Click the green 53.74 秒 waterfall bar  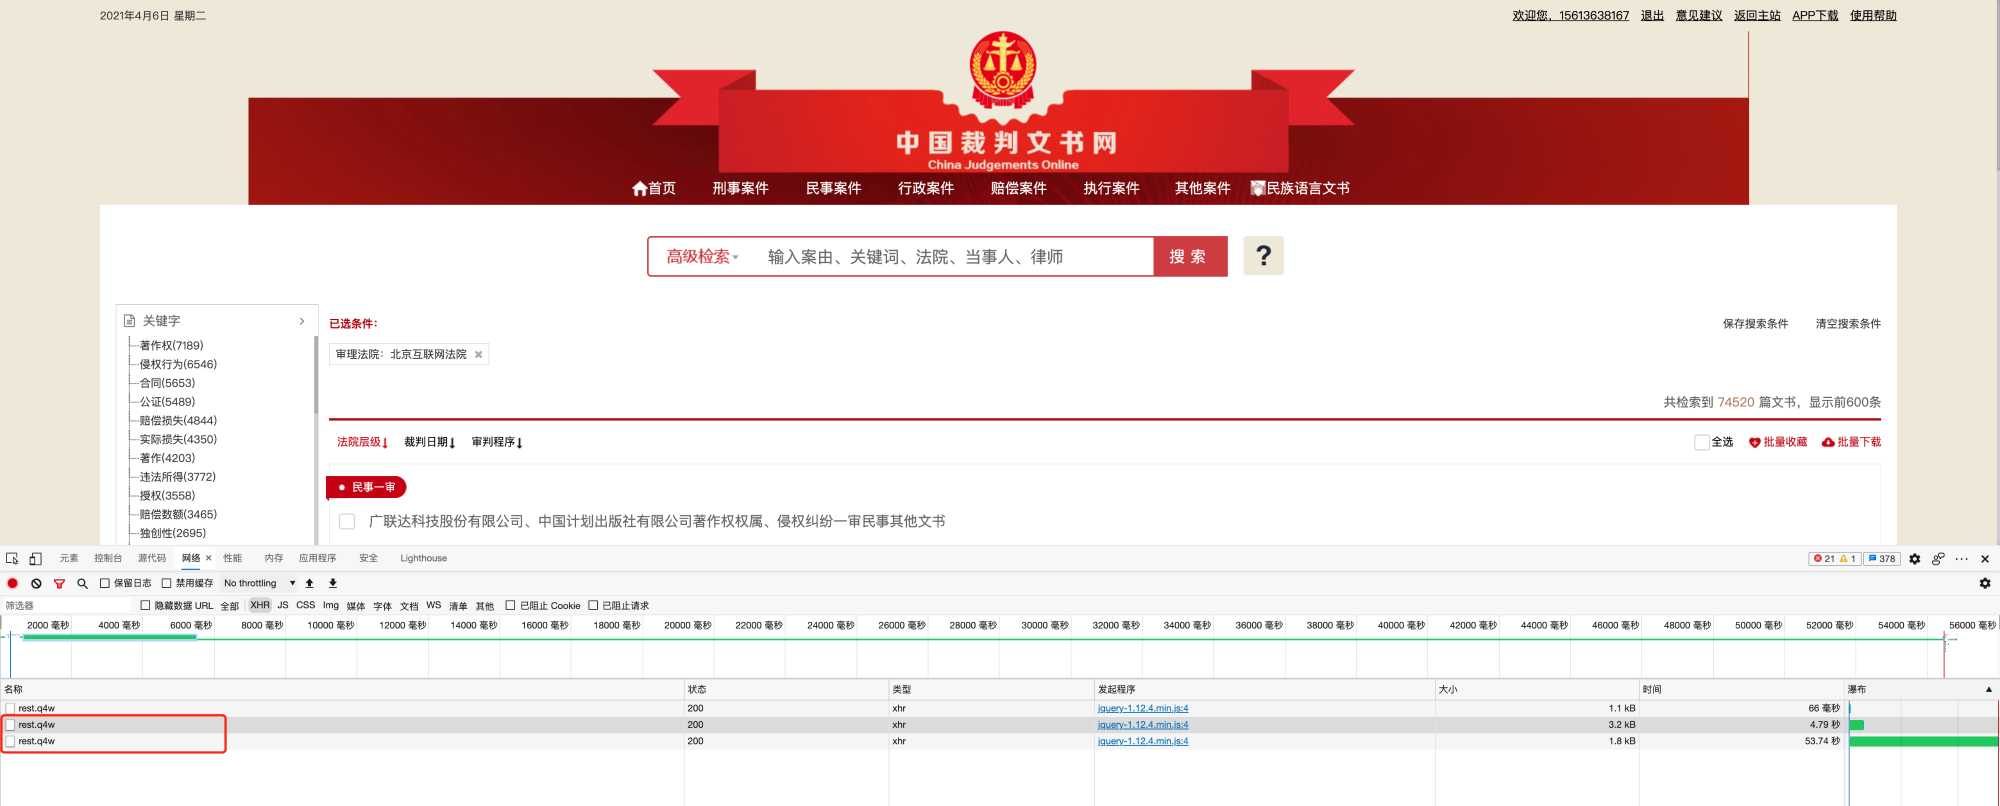pos(1923,742)
